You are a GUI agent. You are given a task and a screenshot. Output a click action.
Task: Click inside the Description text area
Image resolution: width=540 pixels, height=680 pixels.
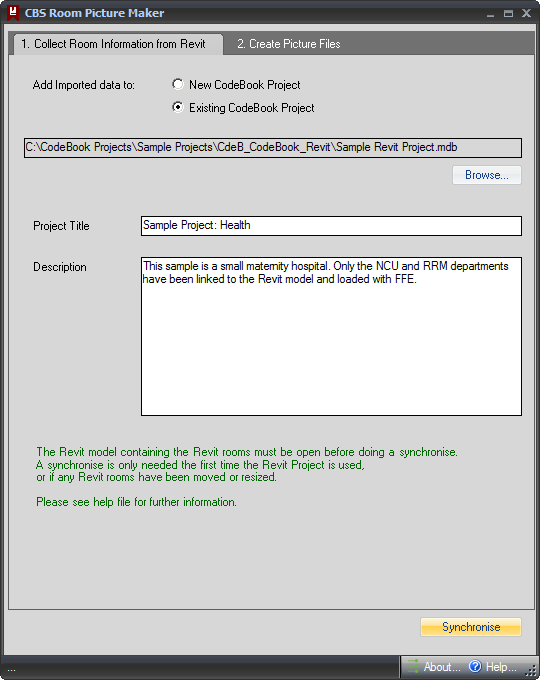pyautogui.click(x=331, y=337)
